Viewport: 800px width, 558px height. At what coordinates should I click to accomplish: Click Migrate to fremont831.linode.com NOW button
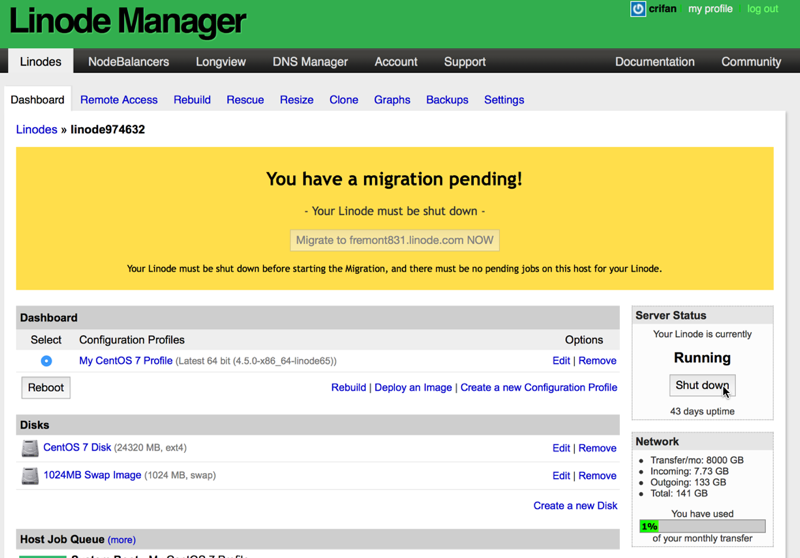point(395,240)
